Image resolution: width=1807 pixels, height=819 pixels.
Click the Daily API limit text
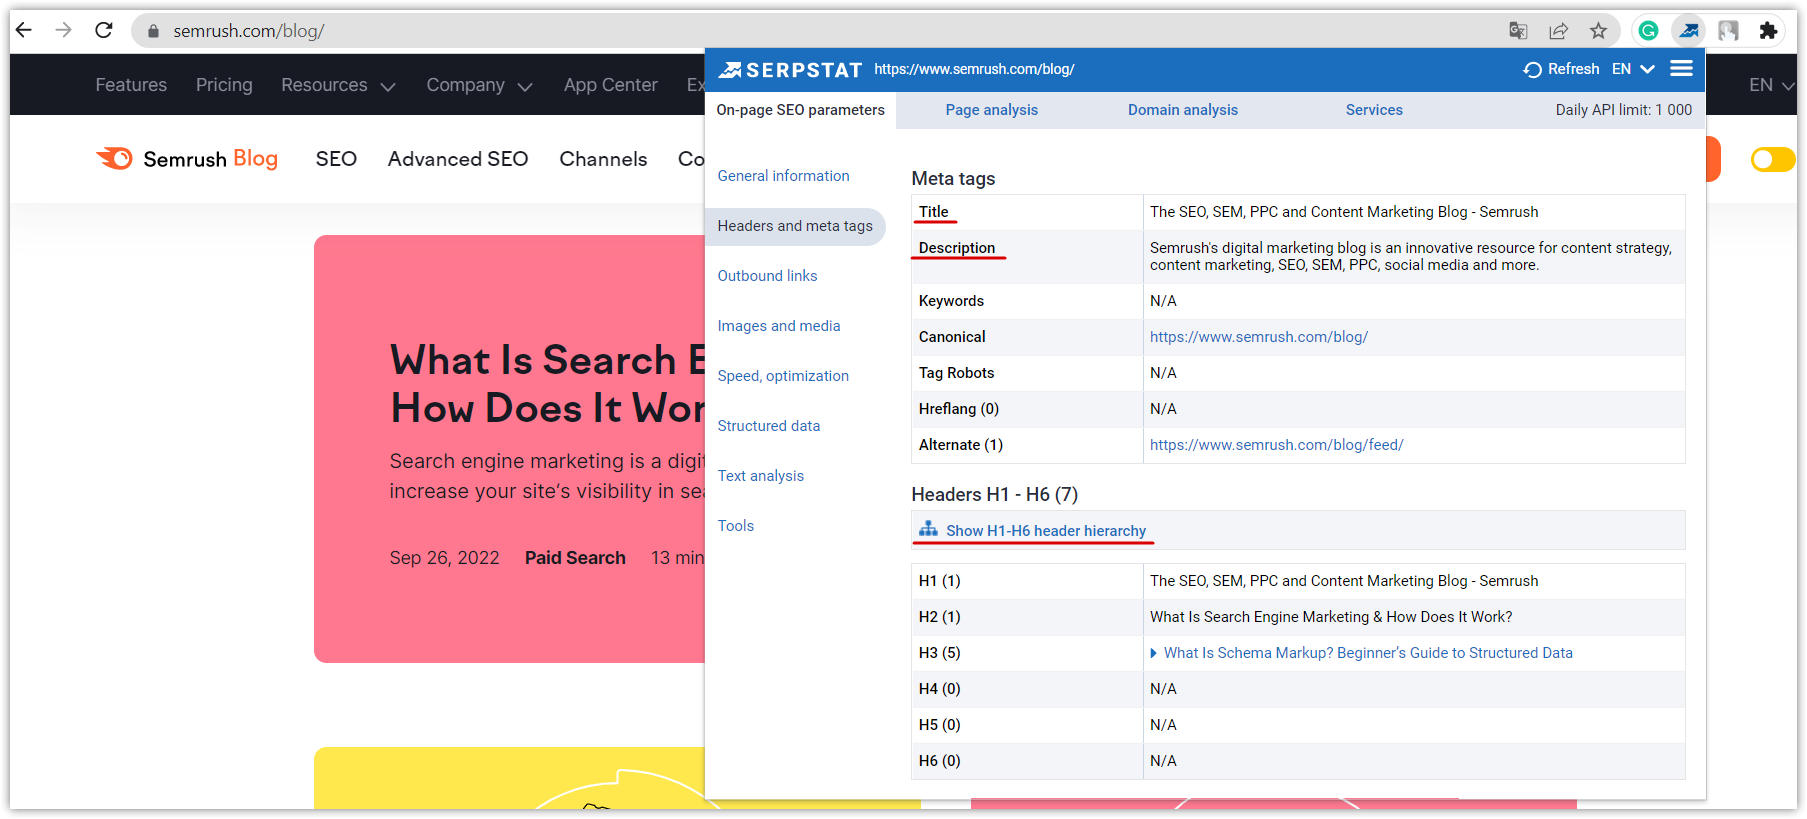(1623, 110)
